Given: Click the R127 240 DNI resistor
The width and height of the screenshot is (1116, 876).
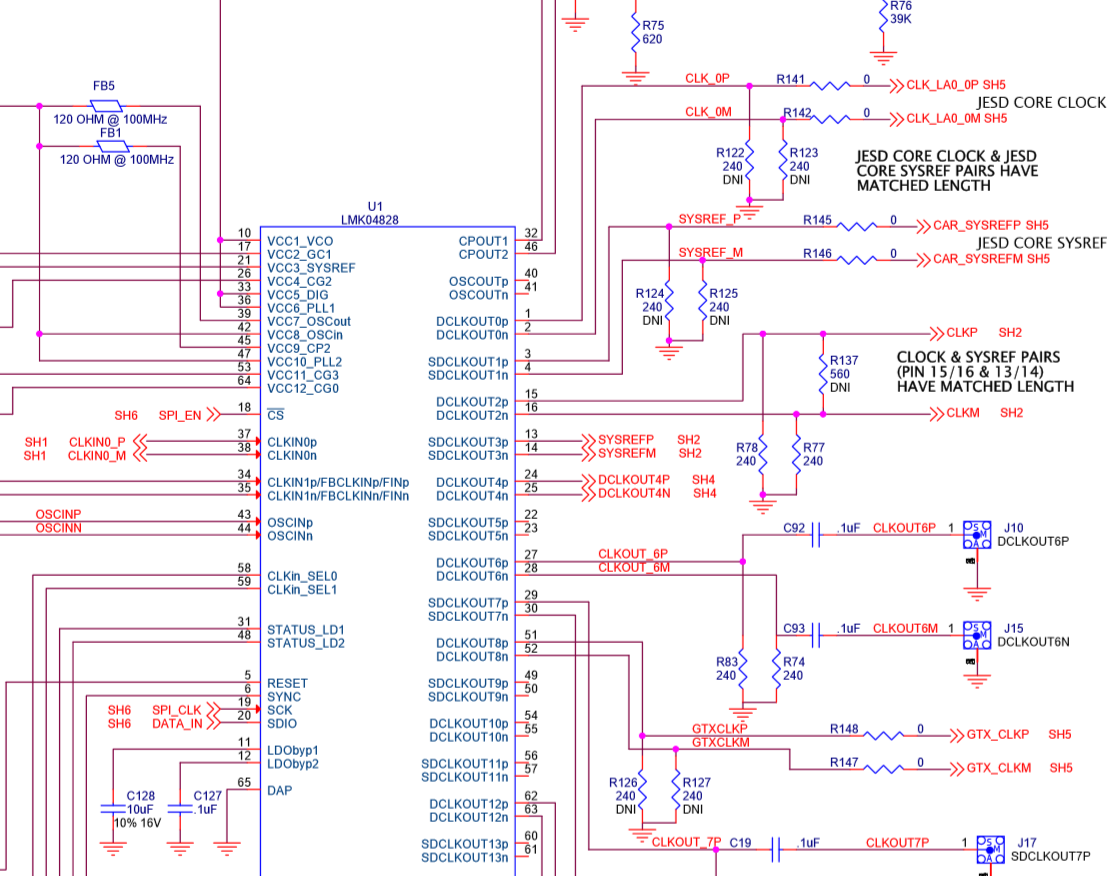Looking at the screenshot, I should pyautogui.click(x=675, y=788).
